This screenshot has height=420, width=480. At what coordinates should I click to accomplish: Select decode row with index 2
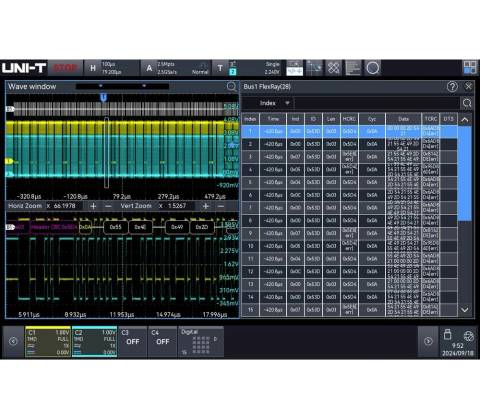tap(349, 144)
